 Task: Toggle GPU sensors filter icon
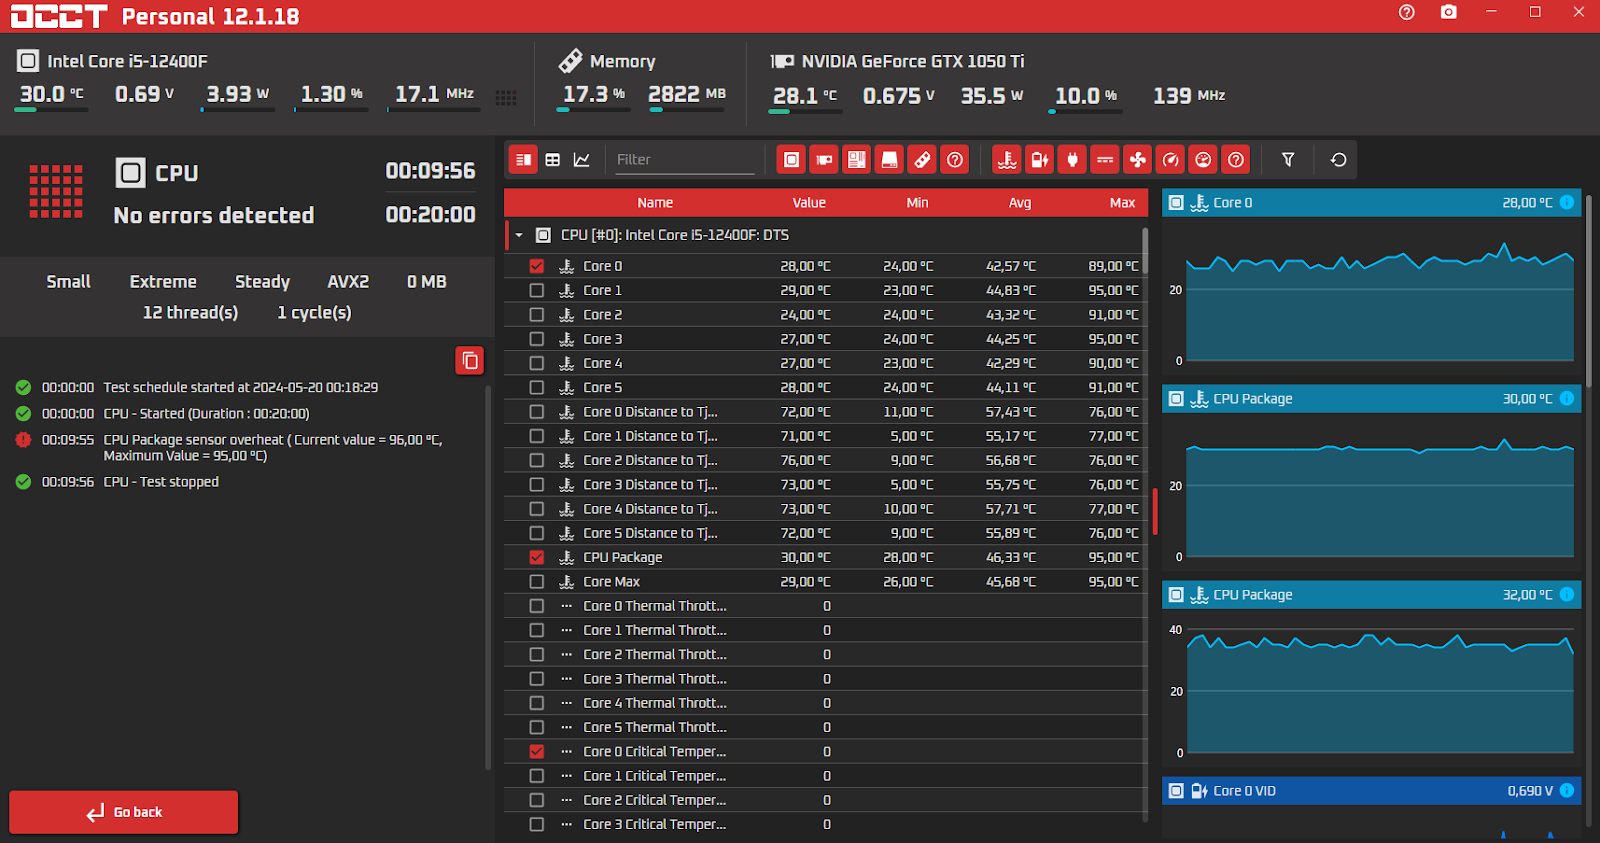coord(824,160)
